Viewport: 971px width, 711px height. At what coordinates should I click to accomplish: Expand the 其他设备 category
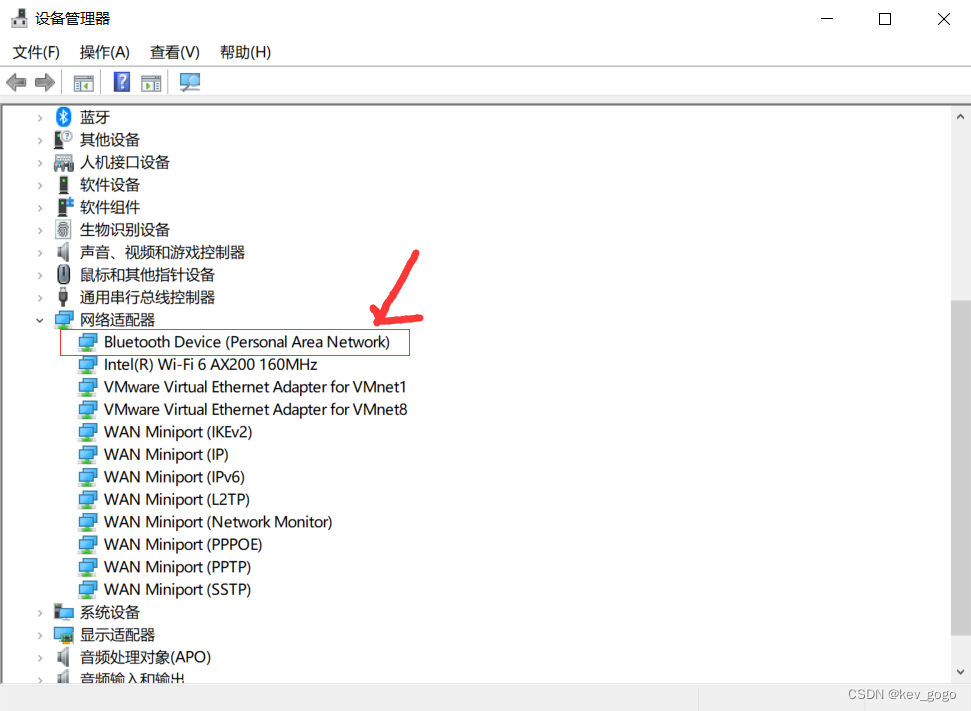click(40, 140)
